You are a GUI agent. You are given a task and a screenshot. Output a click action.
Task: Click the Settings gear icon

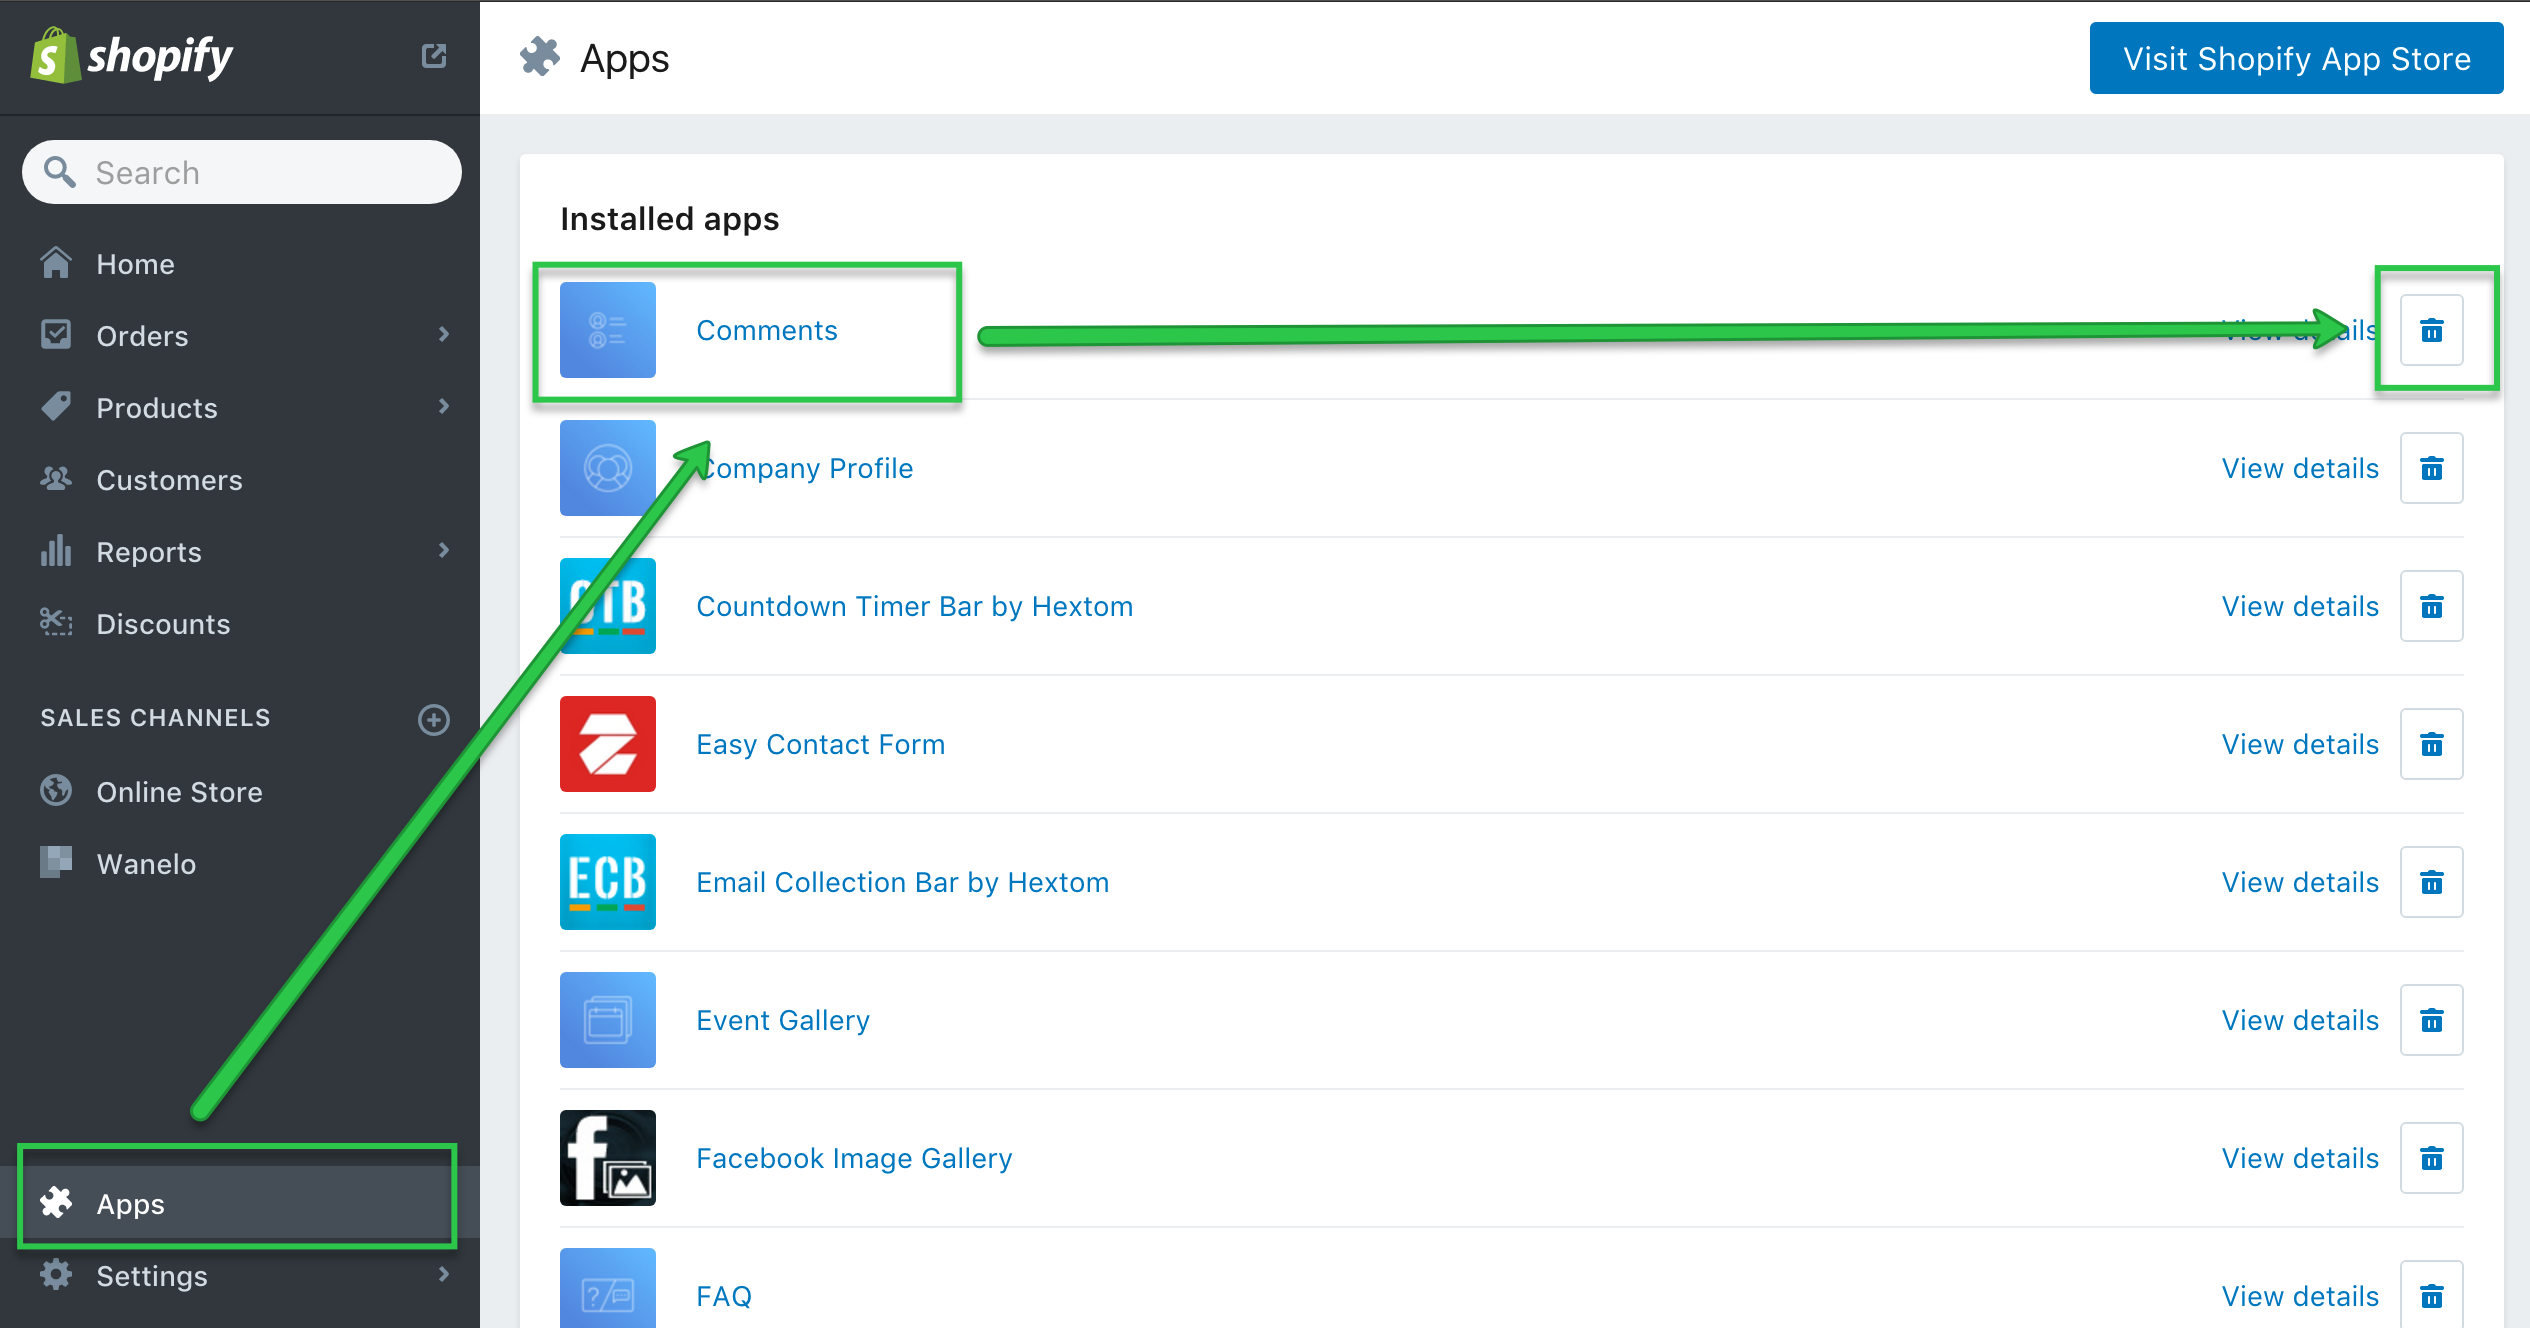(56, 1274)
